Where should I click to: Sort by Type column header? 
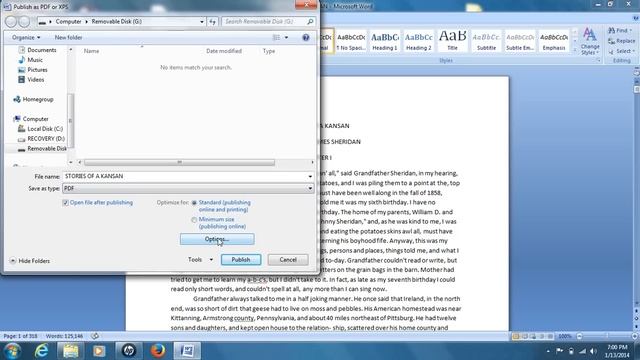269,51
